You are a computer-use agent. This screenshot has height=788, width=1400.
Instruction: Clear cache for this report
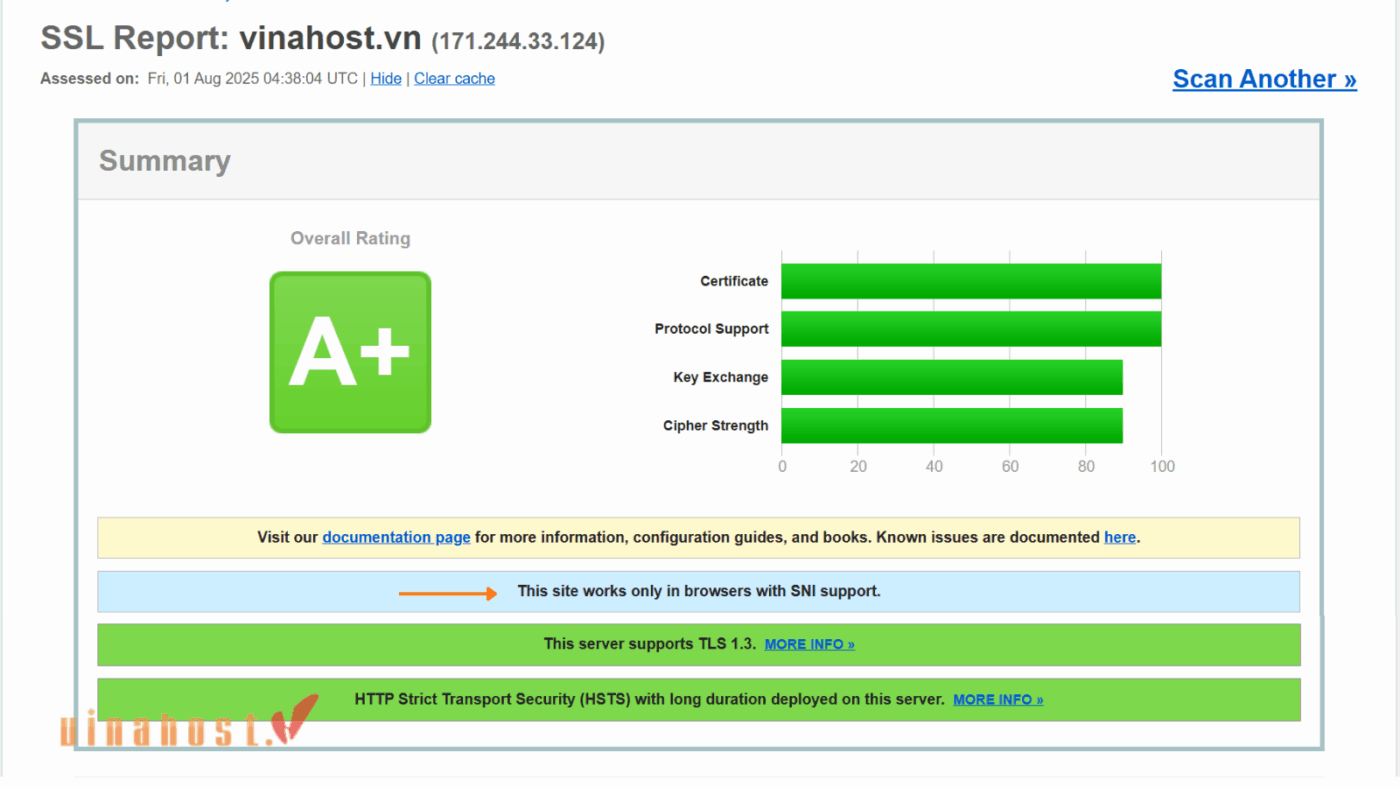point(454,78)
